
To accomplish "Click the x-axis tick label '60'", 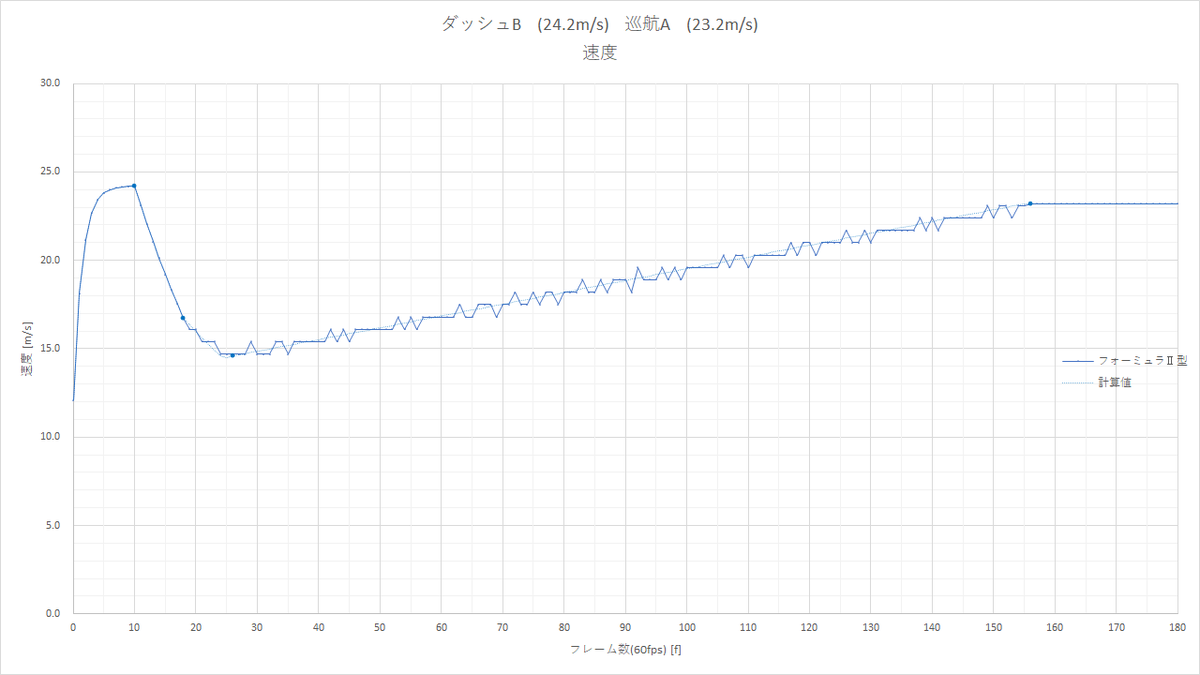I will pos(441,628).
